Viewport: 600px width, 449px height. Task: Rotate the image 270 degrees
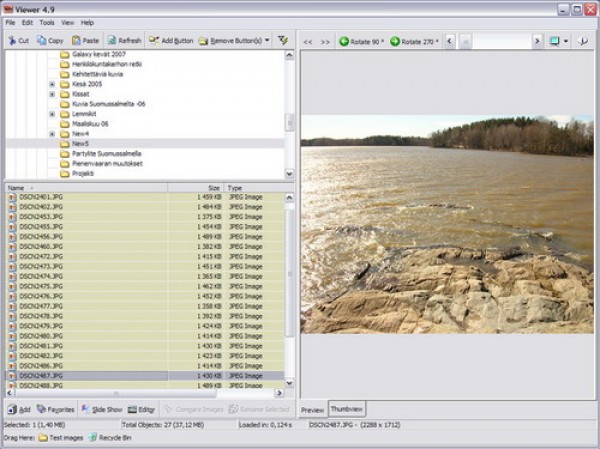point(413,41)
